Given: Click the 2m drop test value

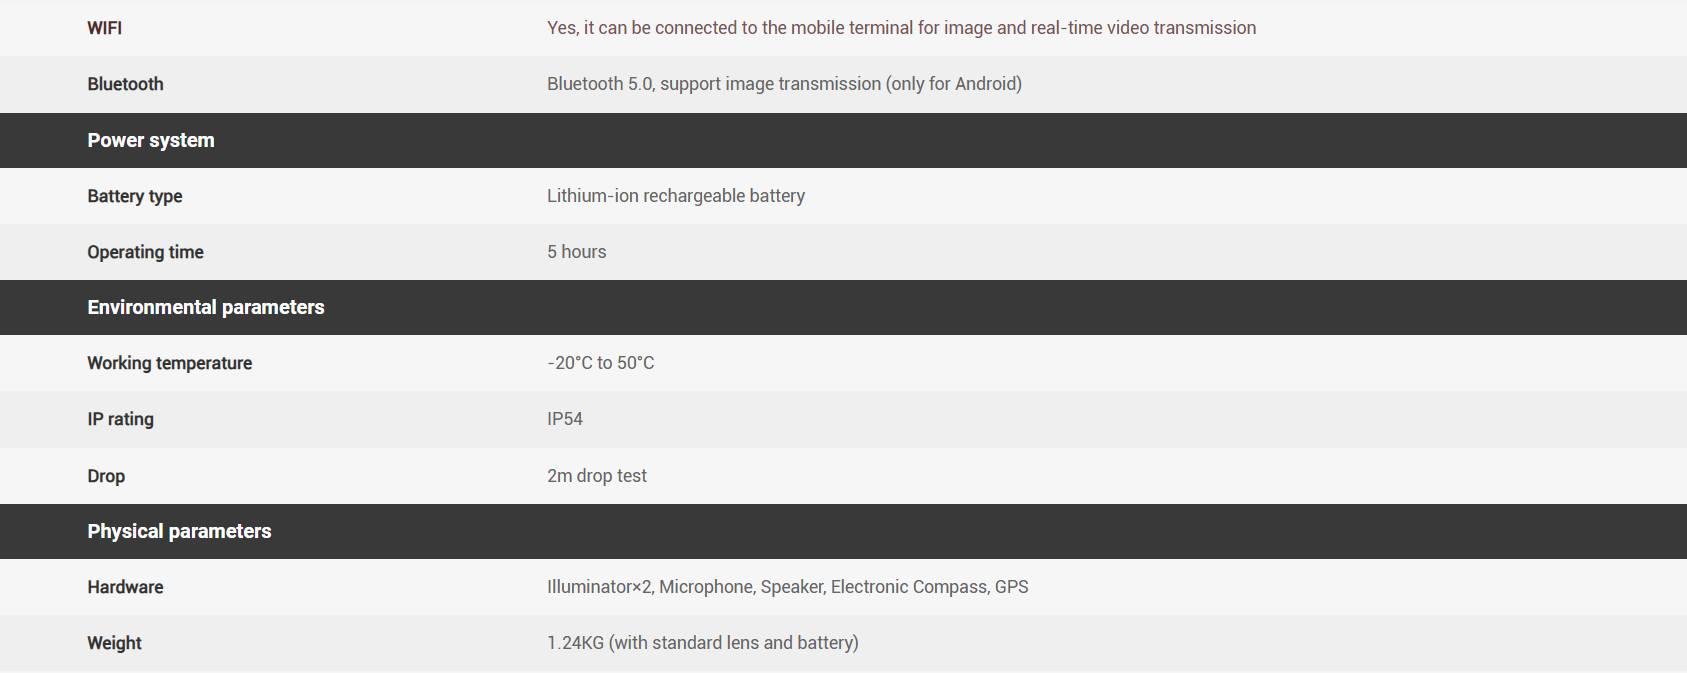Looking at the screenshot, I should point(596,476).
